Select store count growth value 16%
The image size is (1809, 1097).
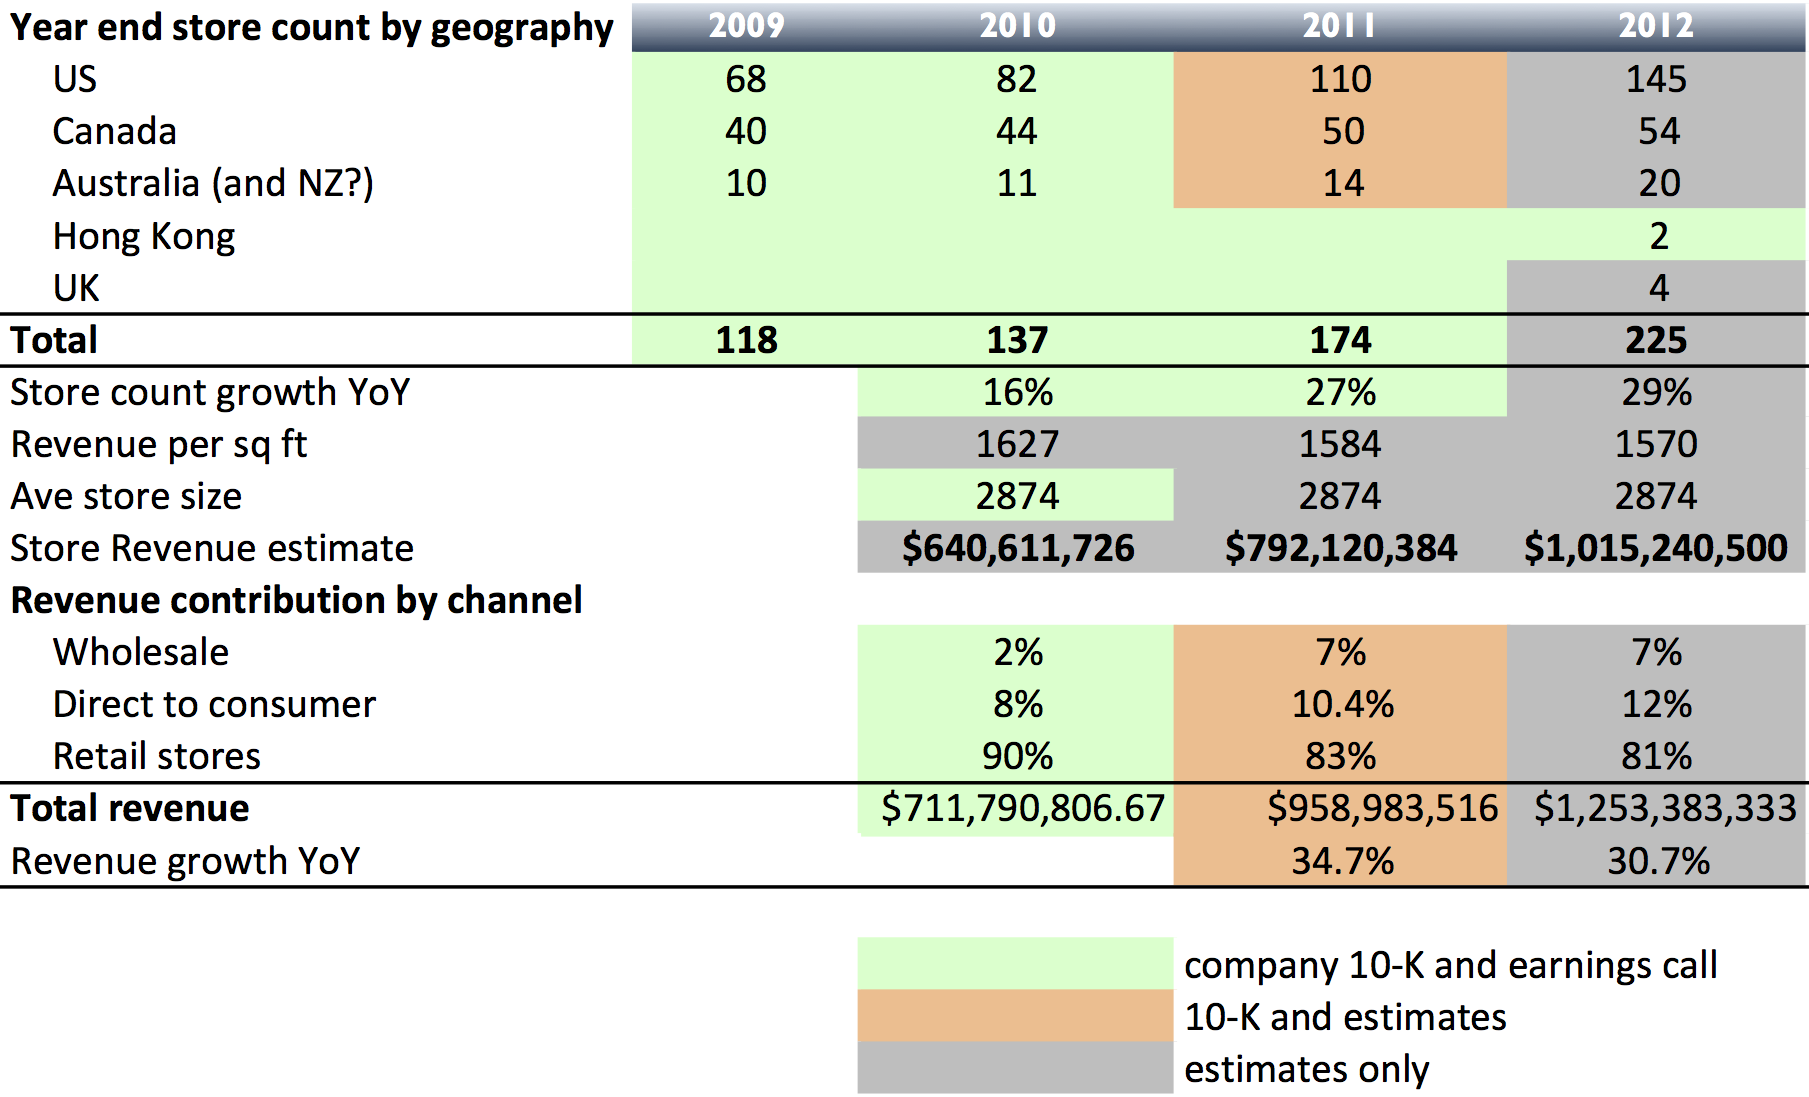1018,392
